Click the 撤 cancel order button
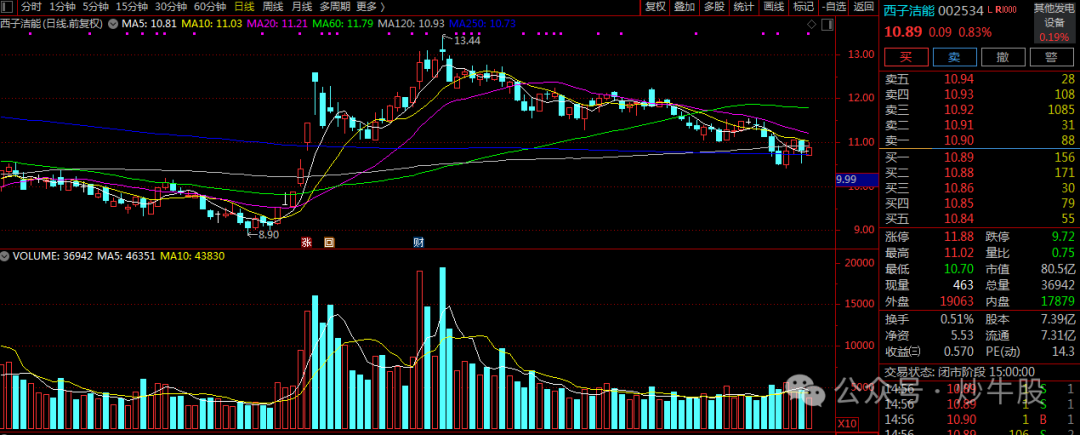 tap(1002, 56)
